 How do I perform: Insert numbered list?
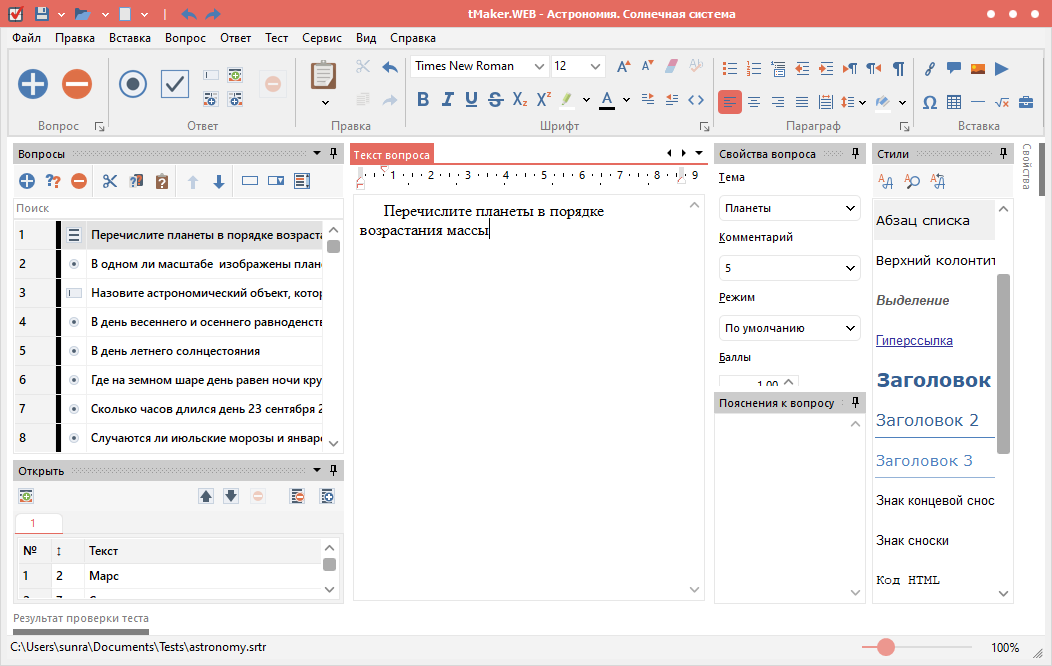(x=754, y=68)
